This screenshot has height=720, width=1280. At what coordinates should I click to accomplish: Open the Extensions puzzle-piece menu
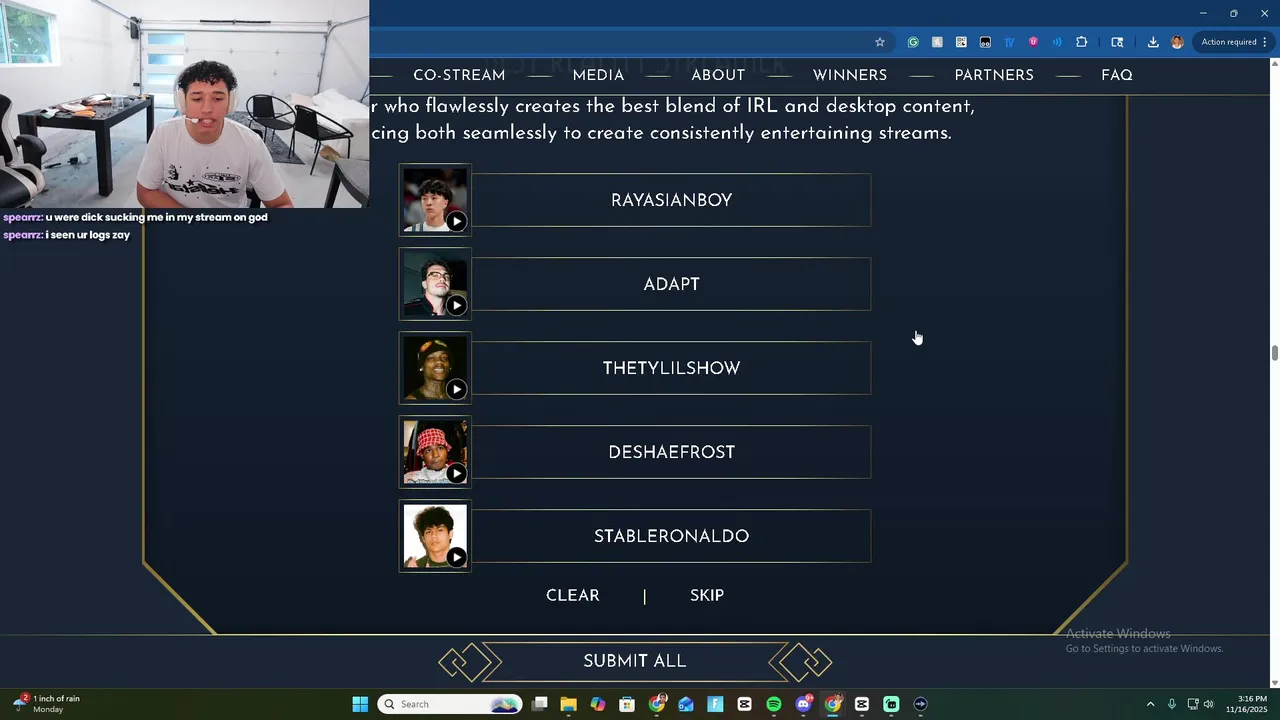pos(1082,42)
